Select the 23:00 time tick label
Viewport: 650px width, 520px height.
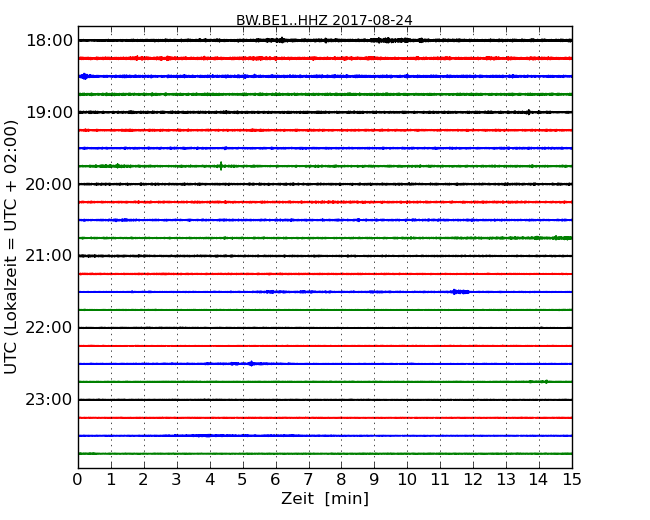[x=49, y=400]
